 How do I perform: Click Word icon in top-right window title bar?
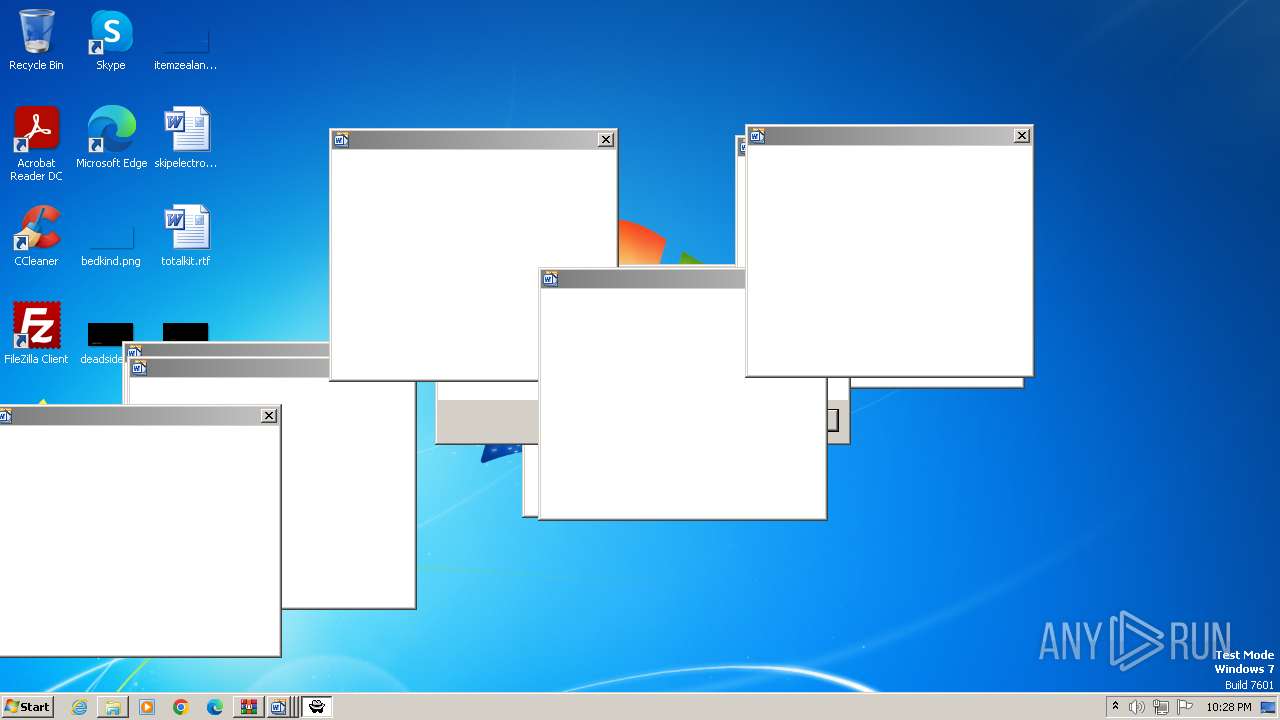pos(757,136)
